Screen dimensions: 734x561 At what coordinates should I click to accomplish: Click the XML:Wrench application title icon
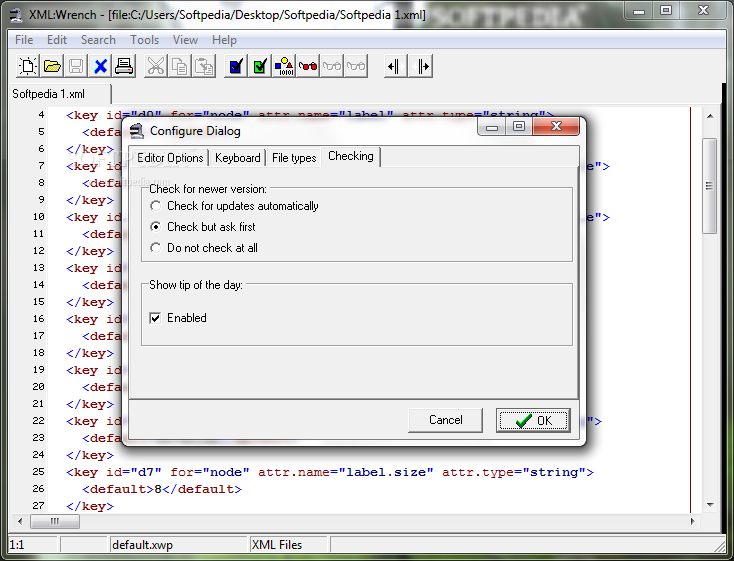click(16, 15)
